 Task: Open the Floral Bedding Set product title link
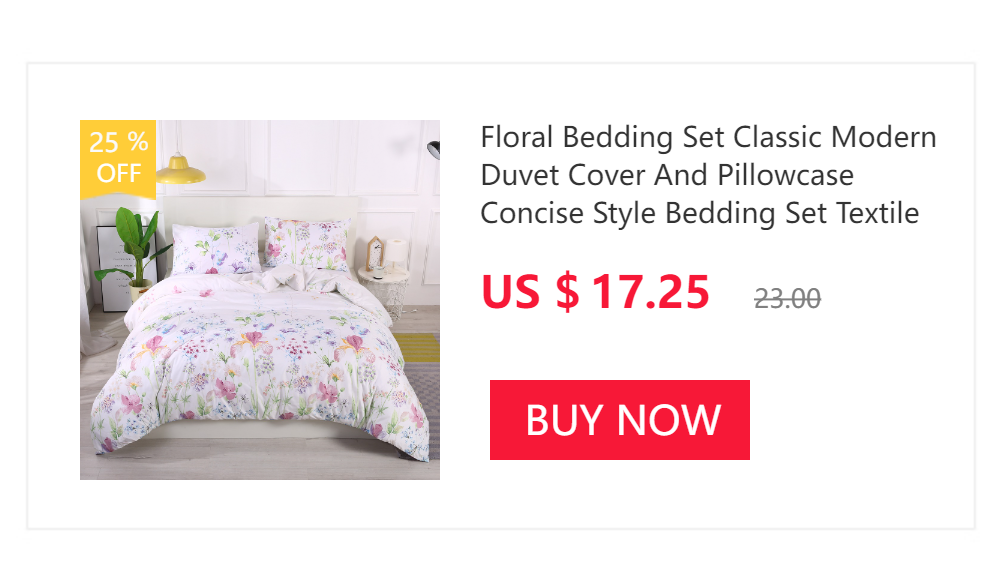click(708, 175)
